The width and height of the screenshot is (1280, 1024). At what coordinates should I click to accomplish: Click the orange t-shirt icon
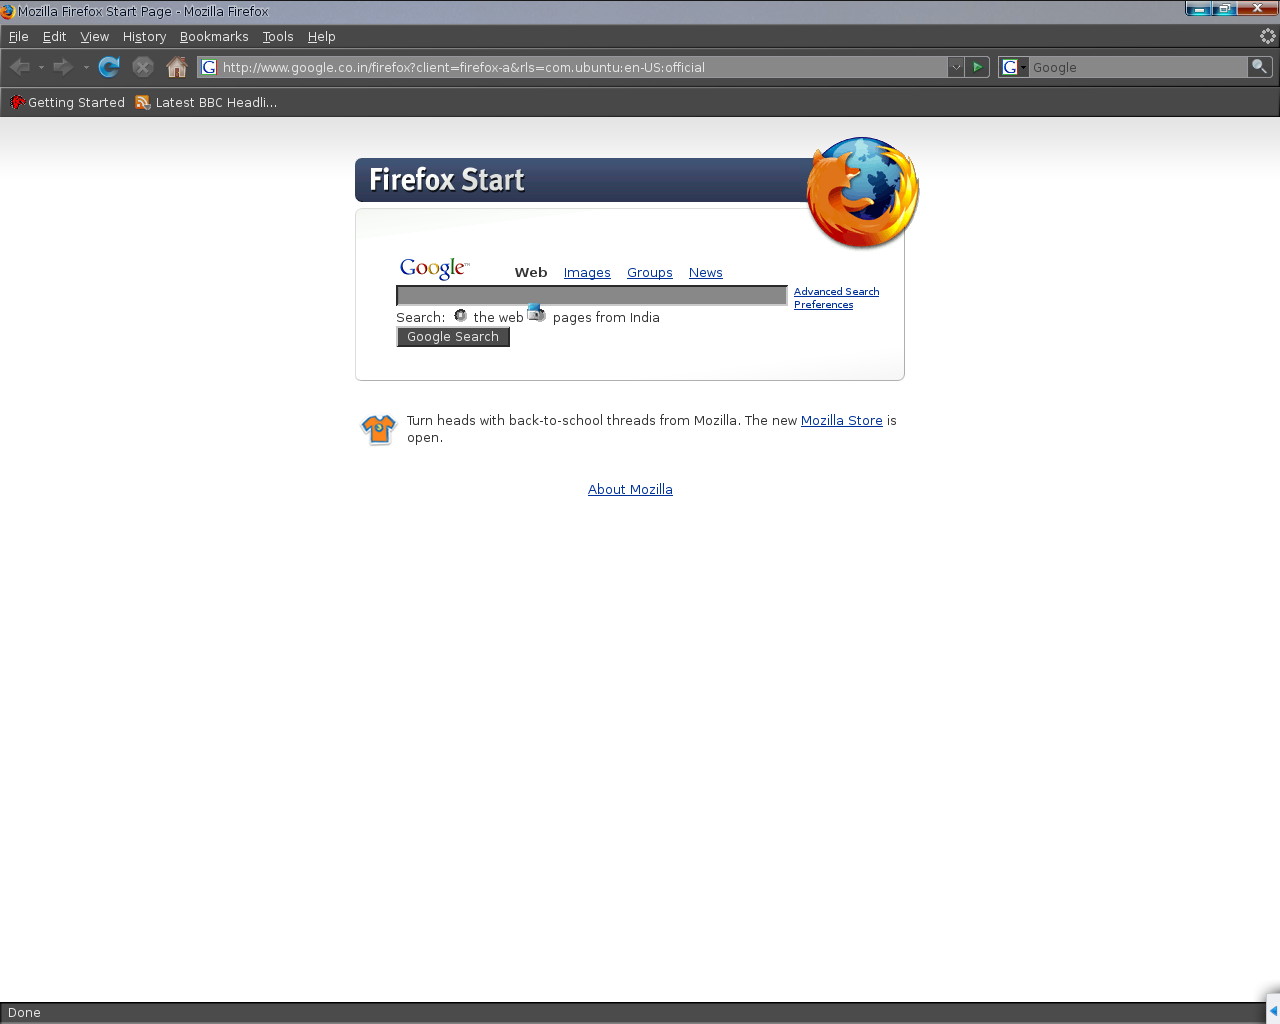tap(379, 429)
